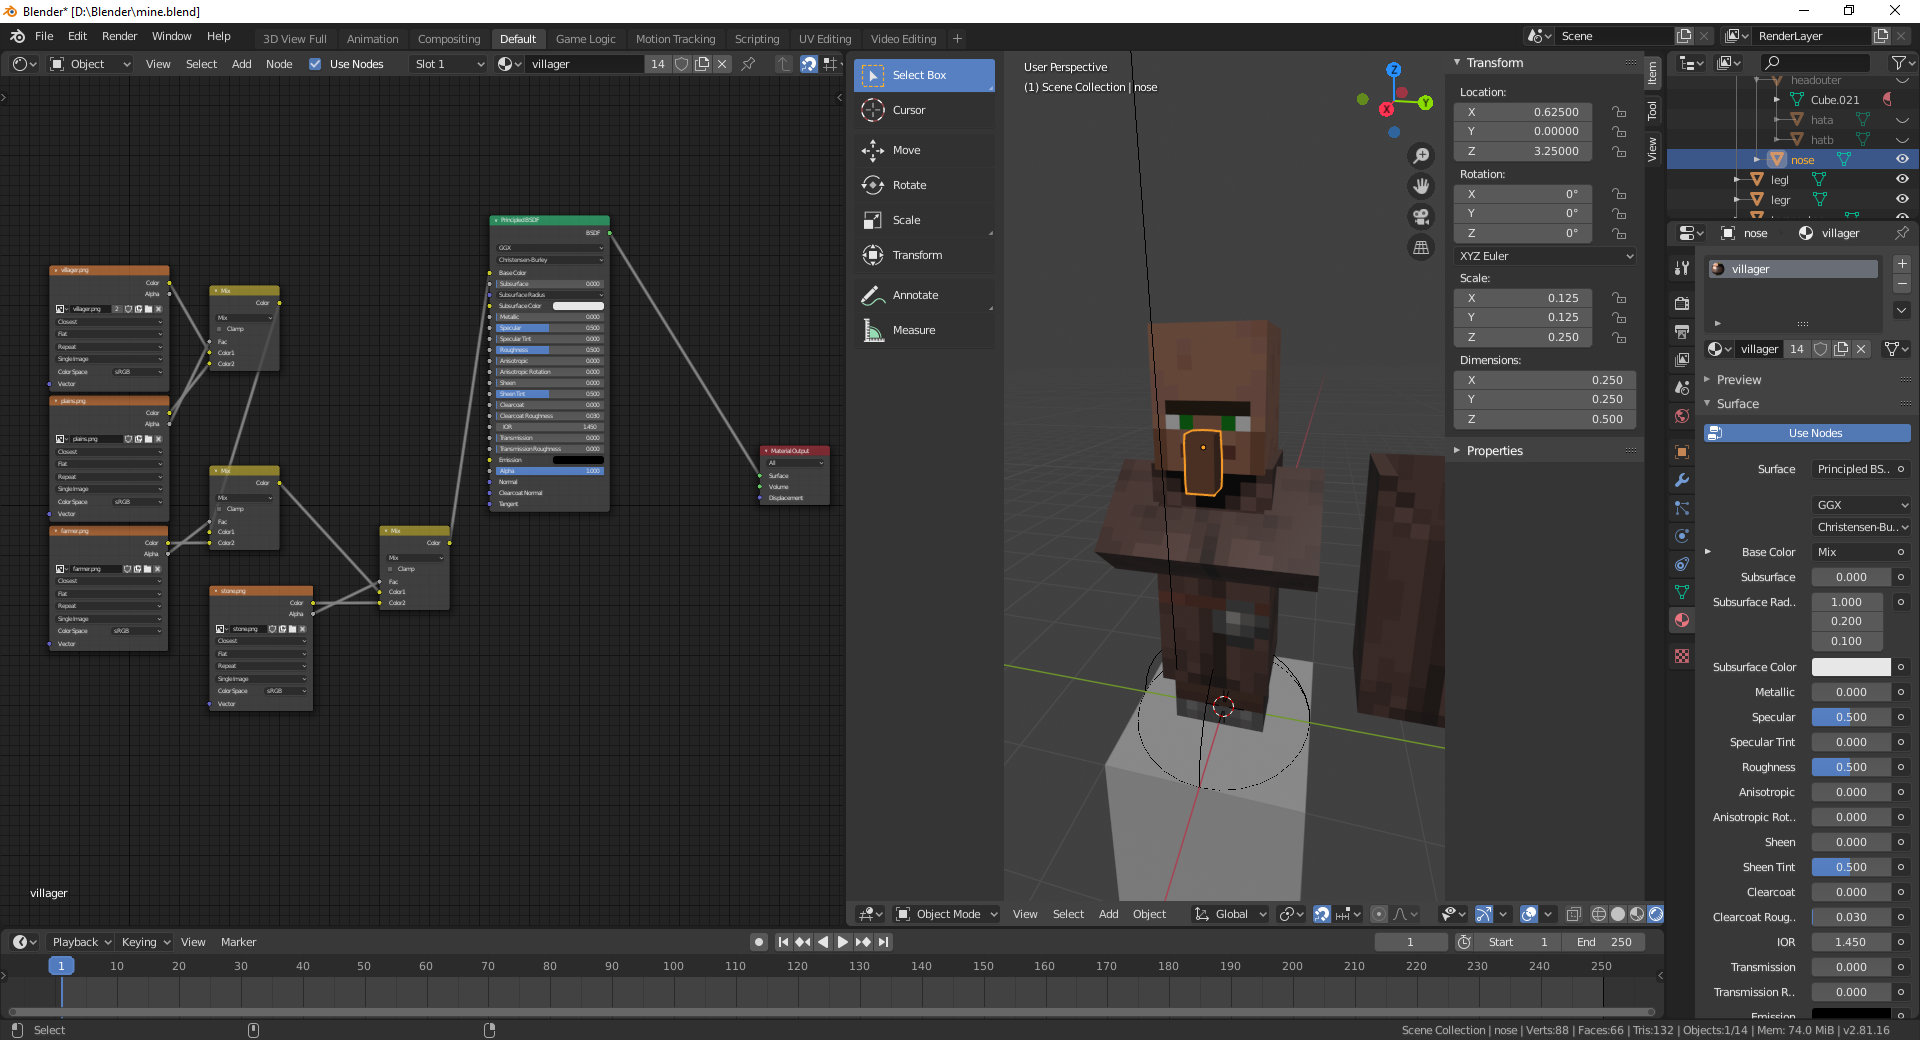
Task: Toggle visibility of nose object
Action: coord(1902,159)
